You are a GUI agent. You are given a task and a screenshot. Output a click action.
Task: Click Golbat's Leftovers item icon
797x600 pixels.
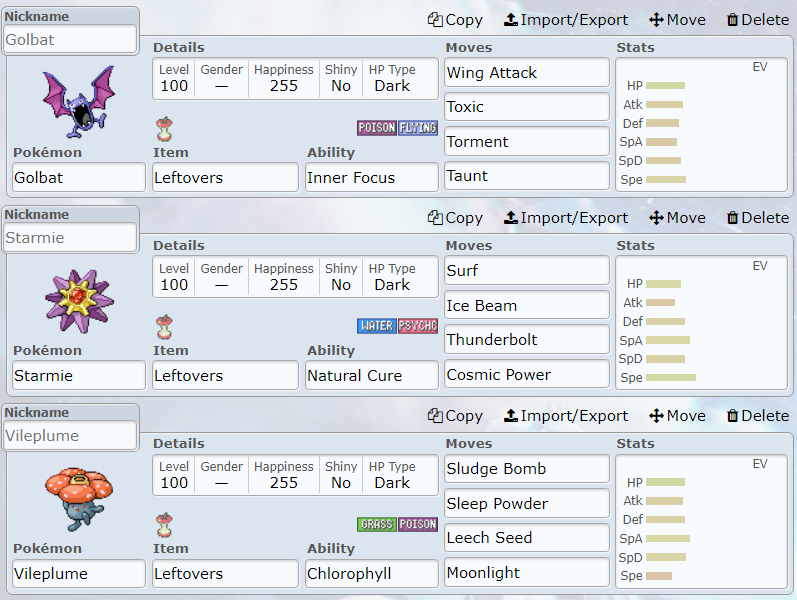pos(164,129)
